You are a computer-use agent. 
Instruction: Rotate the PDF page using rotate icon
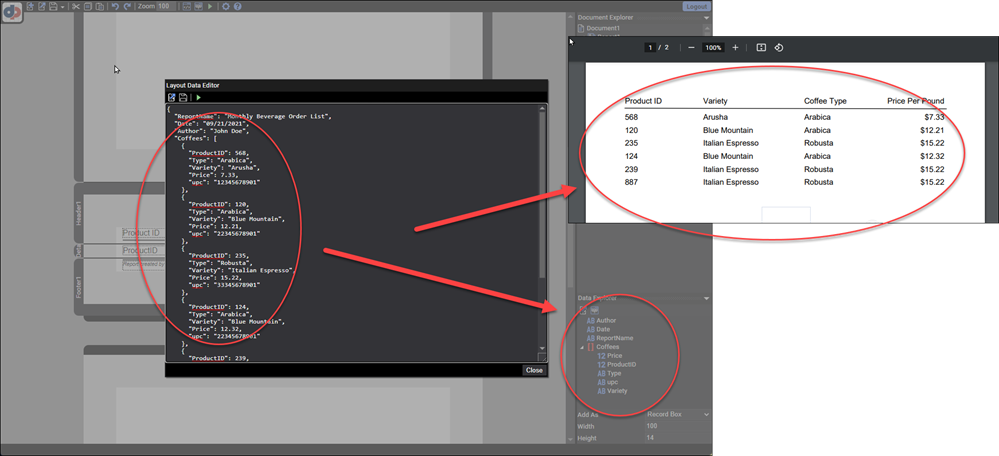779,48
